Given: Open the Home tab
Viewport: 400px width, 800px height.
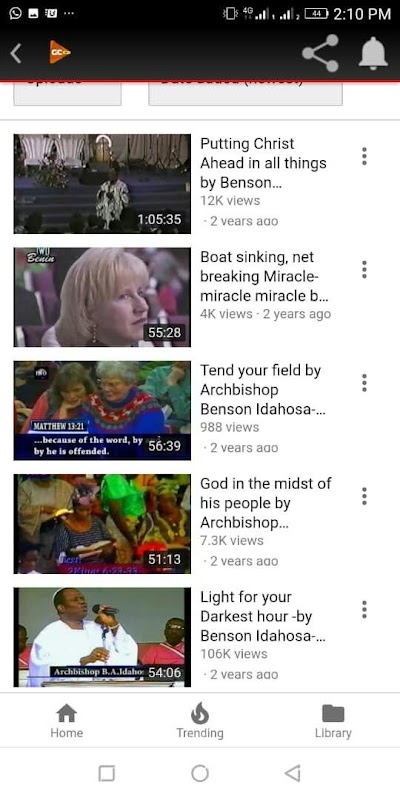Looking at the screenshot, I should pyautogui.click(x=66, y=721).
